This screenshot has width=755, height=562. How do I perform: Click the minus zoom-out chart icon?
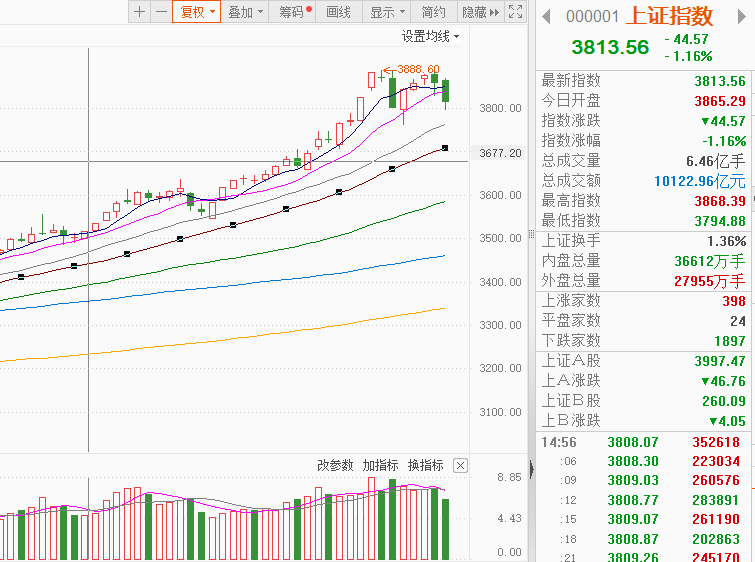[160, 12]
